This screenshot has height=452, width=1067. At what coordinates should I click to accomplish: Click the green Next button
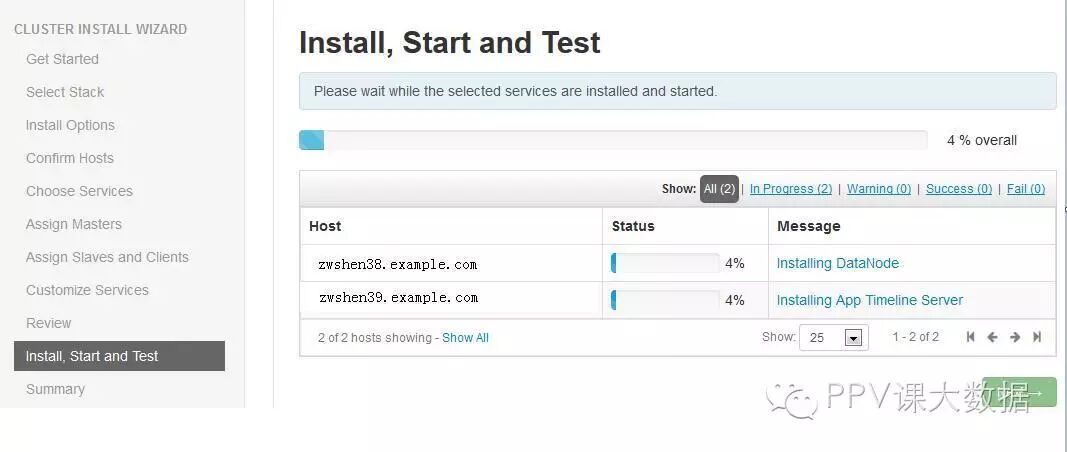click(x=1019, y=392)
